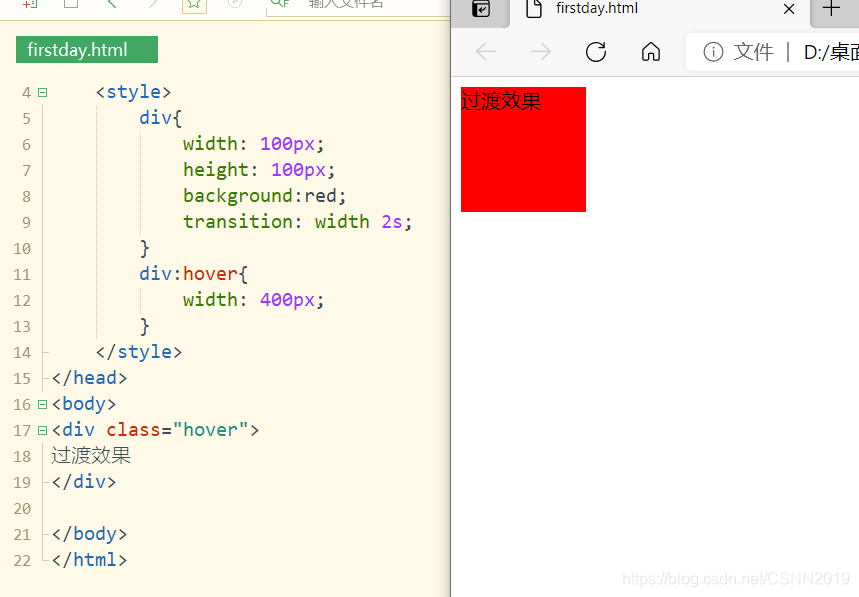Click the browser back arrow

click(486, 52)
